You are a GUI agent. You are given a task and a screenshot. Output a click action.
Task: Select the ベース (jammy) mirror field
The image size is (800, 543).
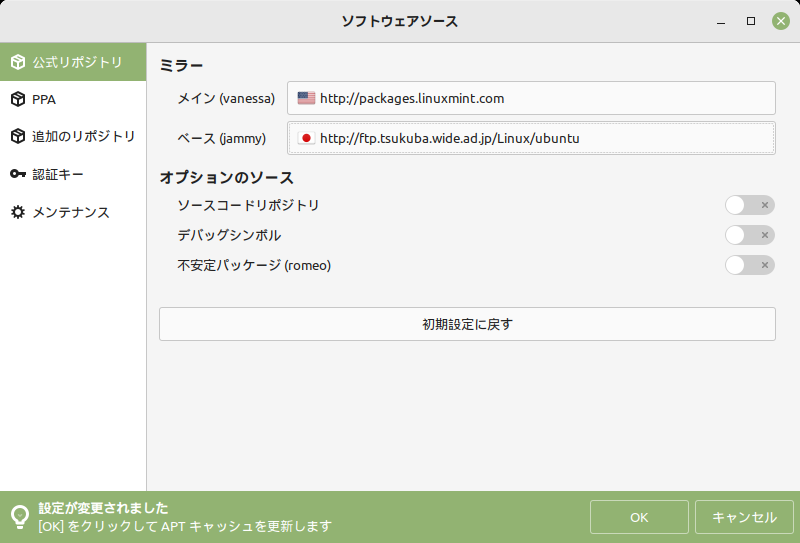531,138
